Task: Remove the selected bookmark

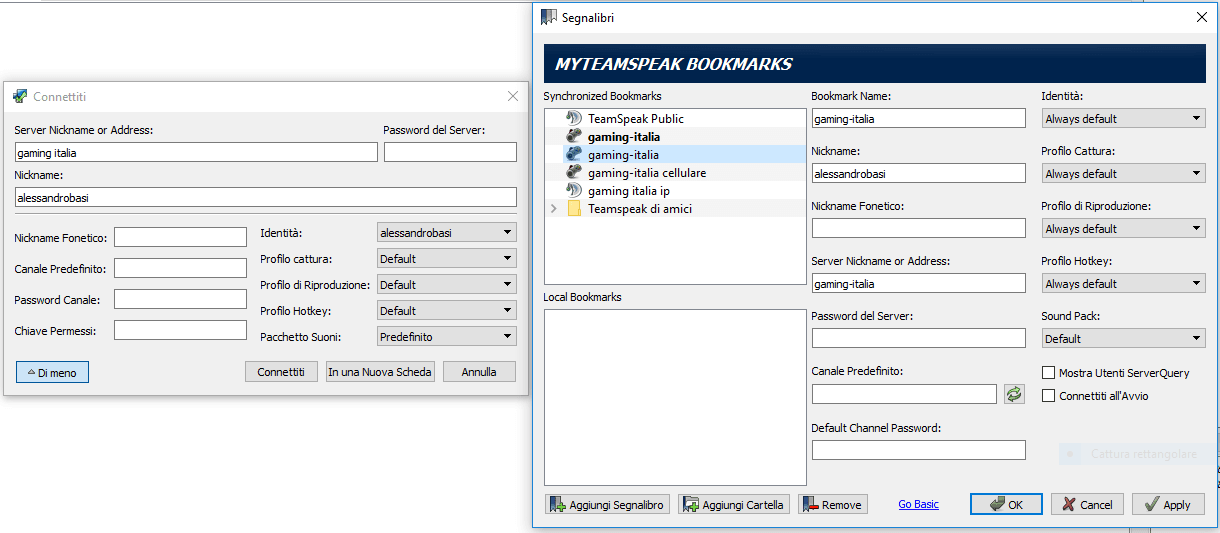Action: [x=833, y=504]
